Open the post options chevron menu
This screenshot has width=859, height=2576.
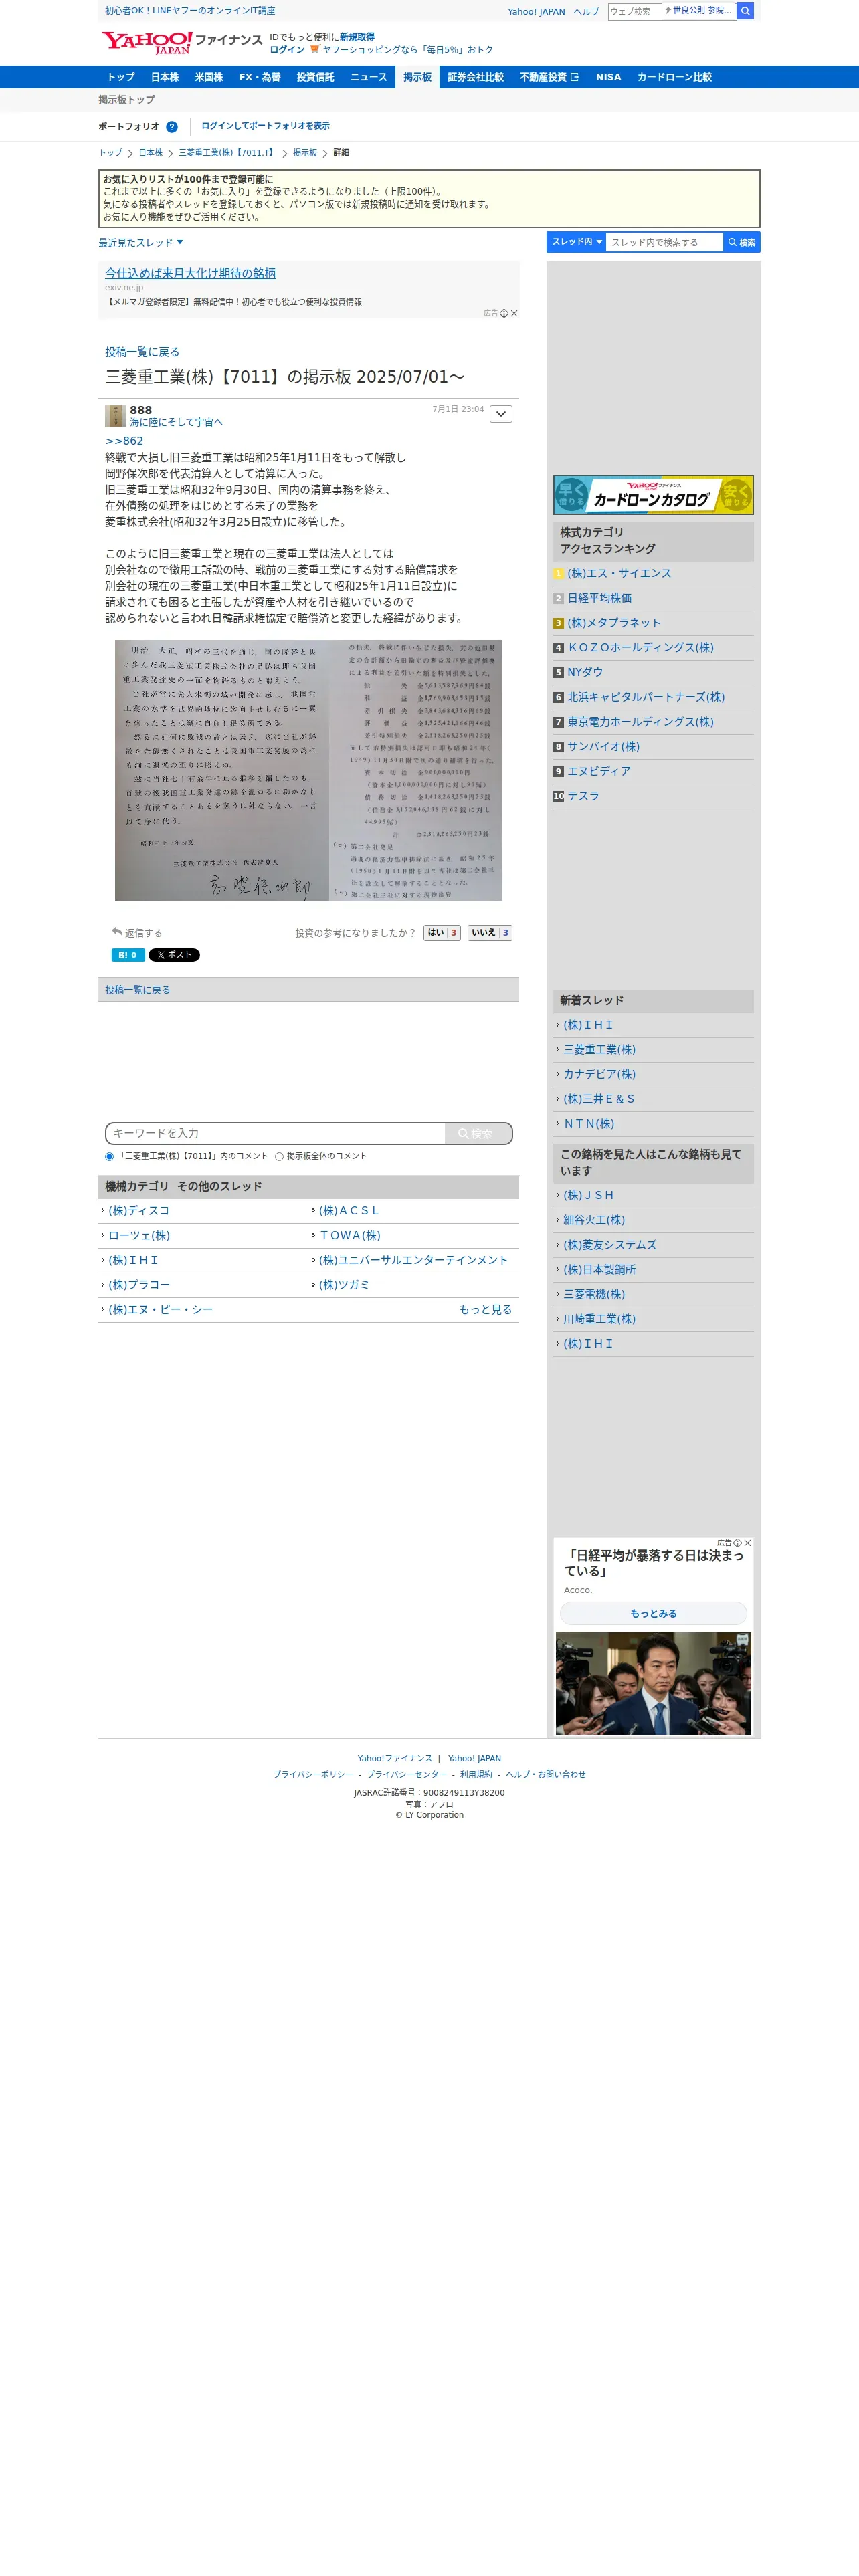tap(501, 414)
